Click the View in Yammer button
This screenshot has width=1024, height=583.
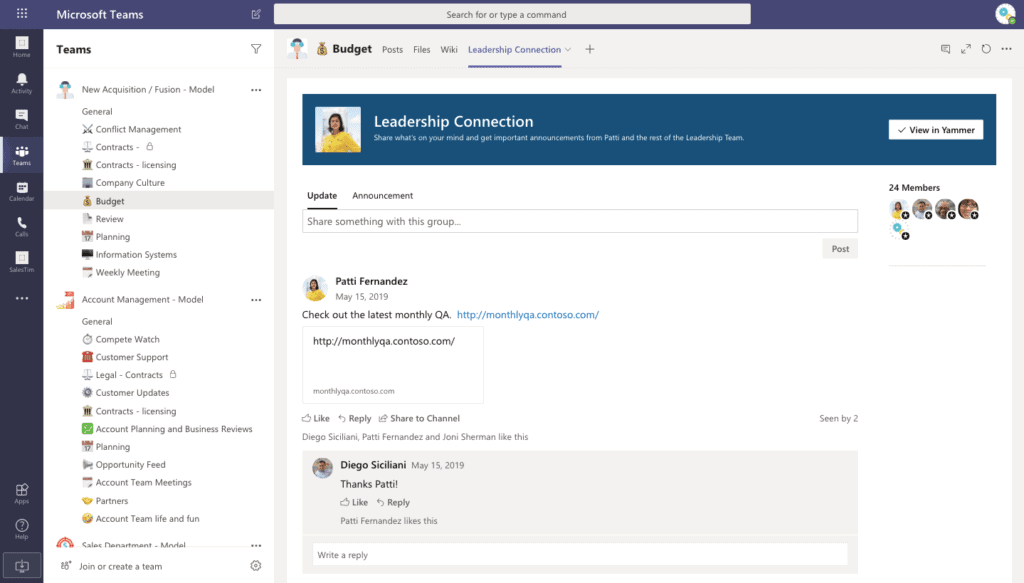pyautogui.click(x=935, y=130)
